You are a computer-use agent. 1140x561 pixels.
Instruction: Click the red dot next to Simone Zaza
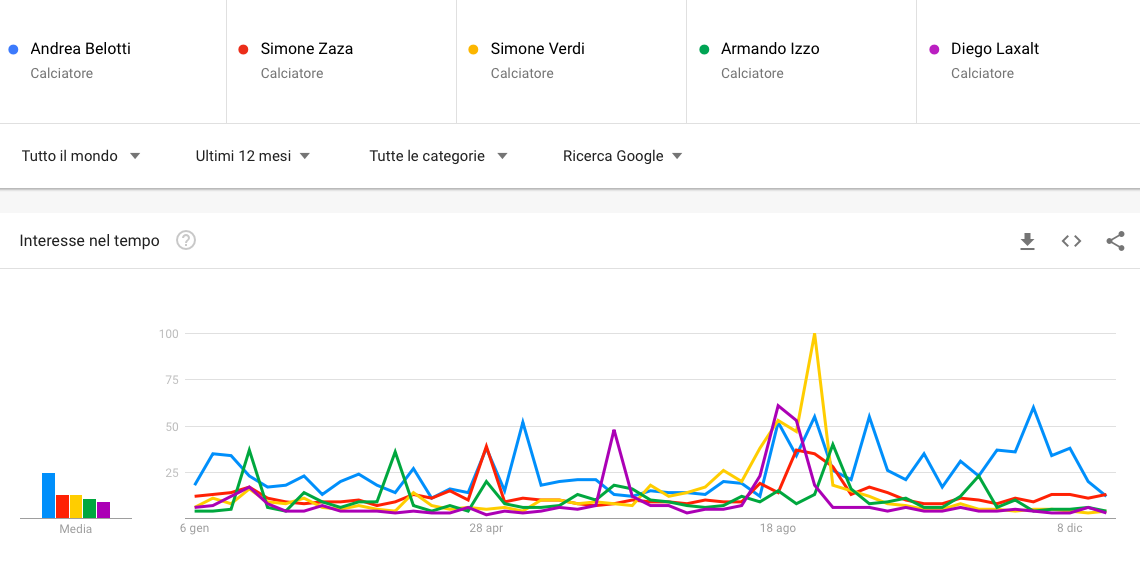(x=243, y=49)
